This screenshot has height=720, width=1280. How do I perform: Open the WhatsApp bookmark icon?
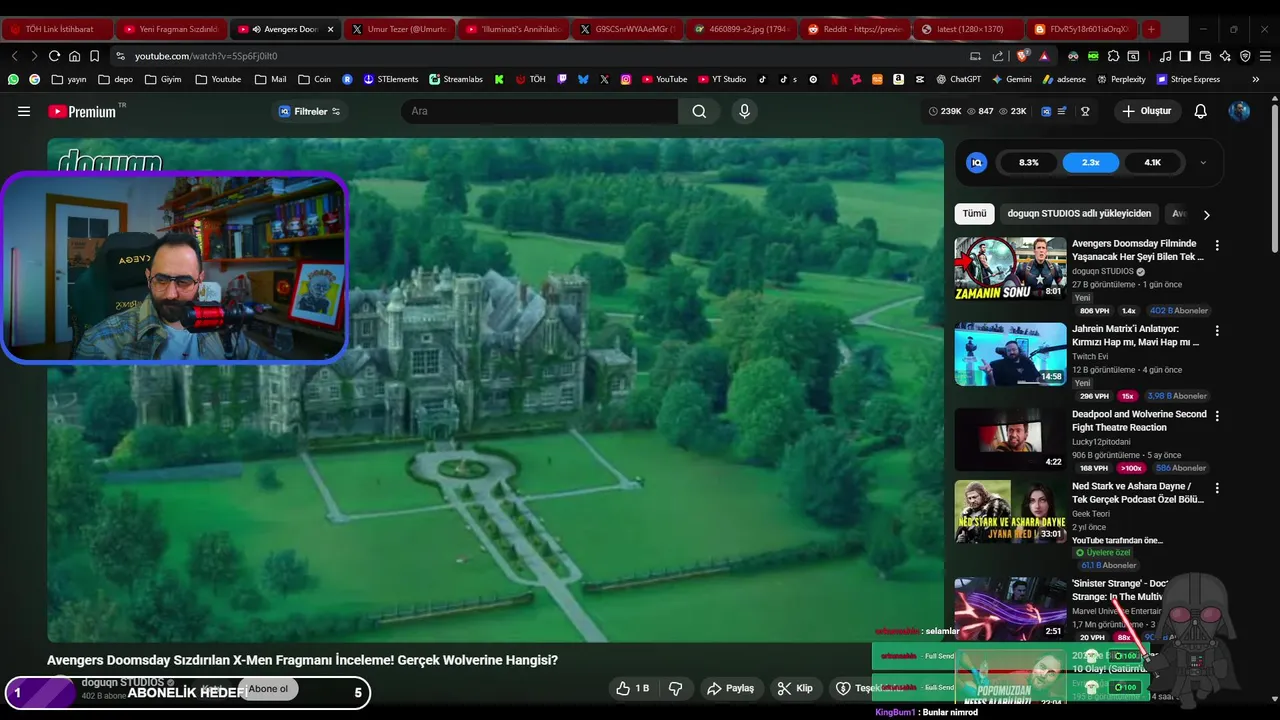pos(13,79)
